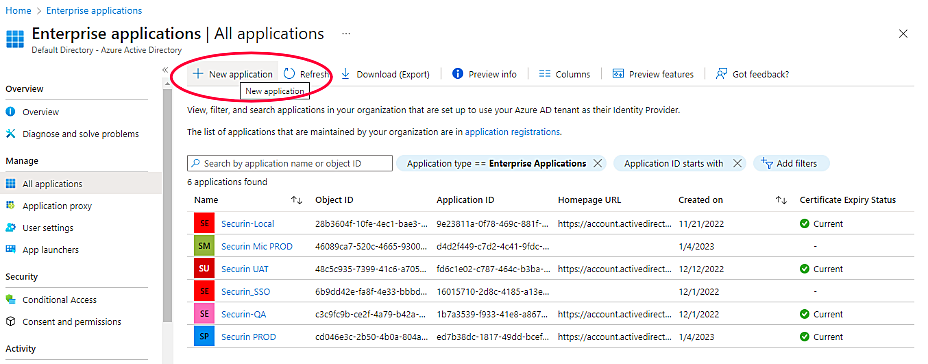Open Overview in sidebar

(40, 112)
